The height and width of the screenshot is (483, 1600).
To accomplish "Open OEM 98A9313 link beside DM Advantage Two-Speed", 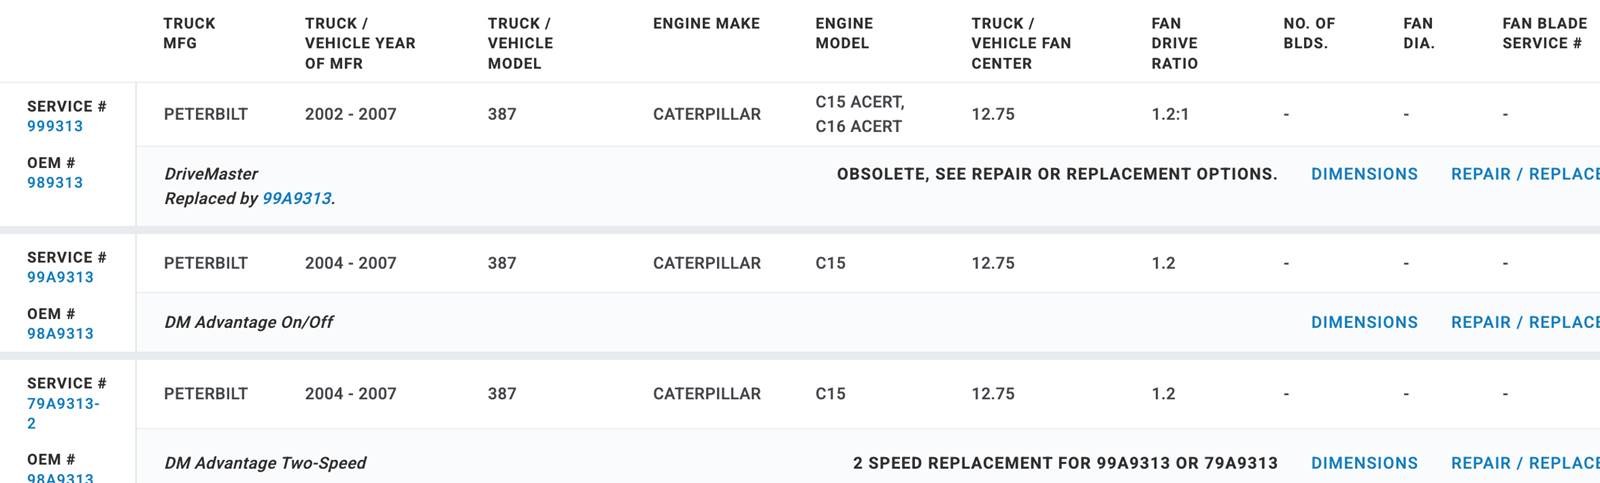I will [60, 477].
